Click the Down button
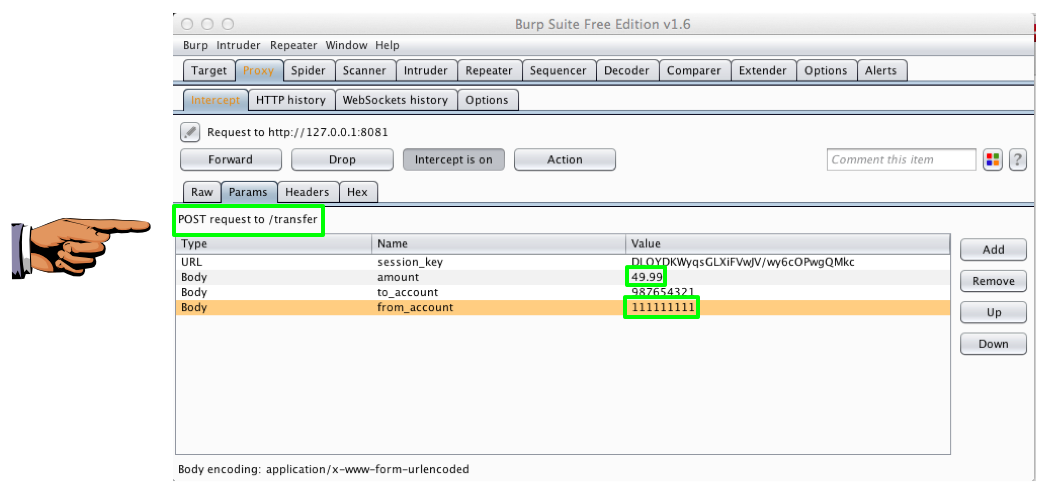 [993, 344]
